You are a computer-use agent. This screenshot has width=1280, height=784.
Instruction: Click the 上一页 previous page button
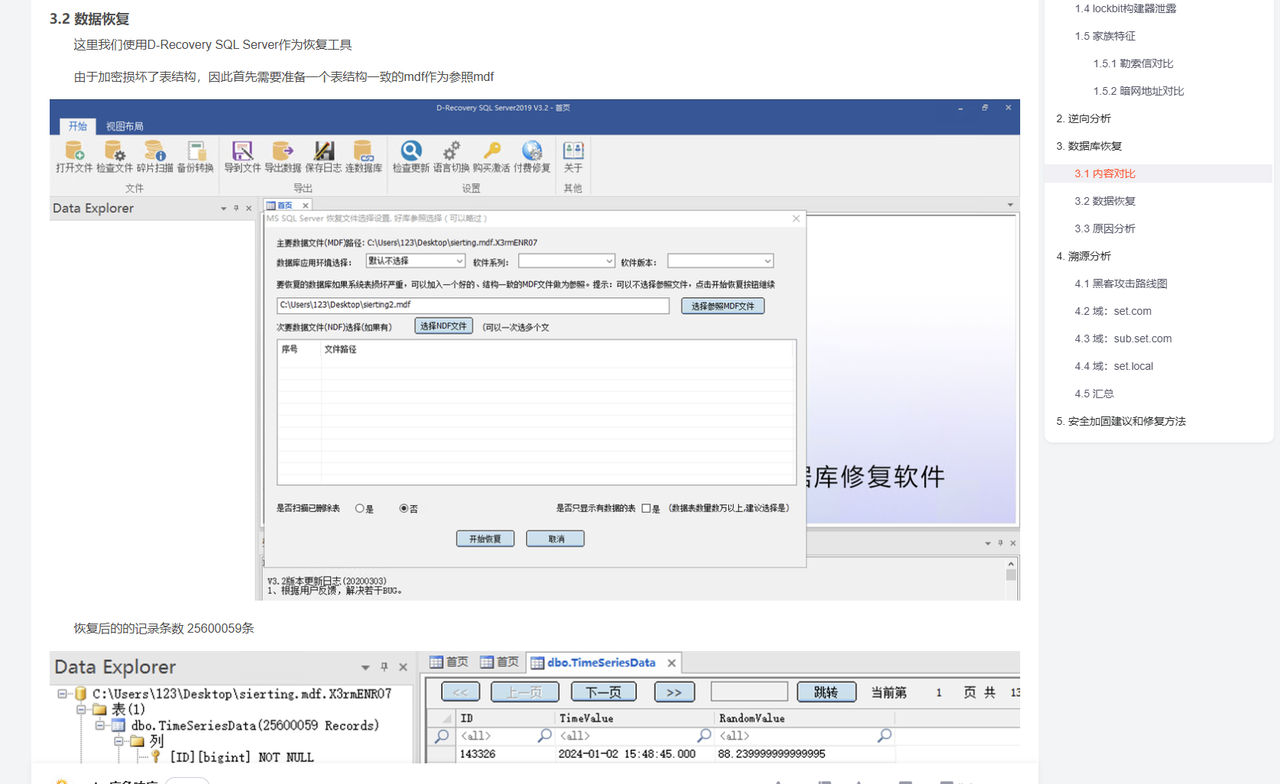coord(525,692)
